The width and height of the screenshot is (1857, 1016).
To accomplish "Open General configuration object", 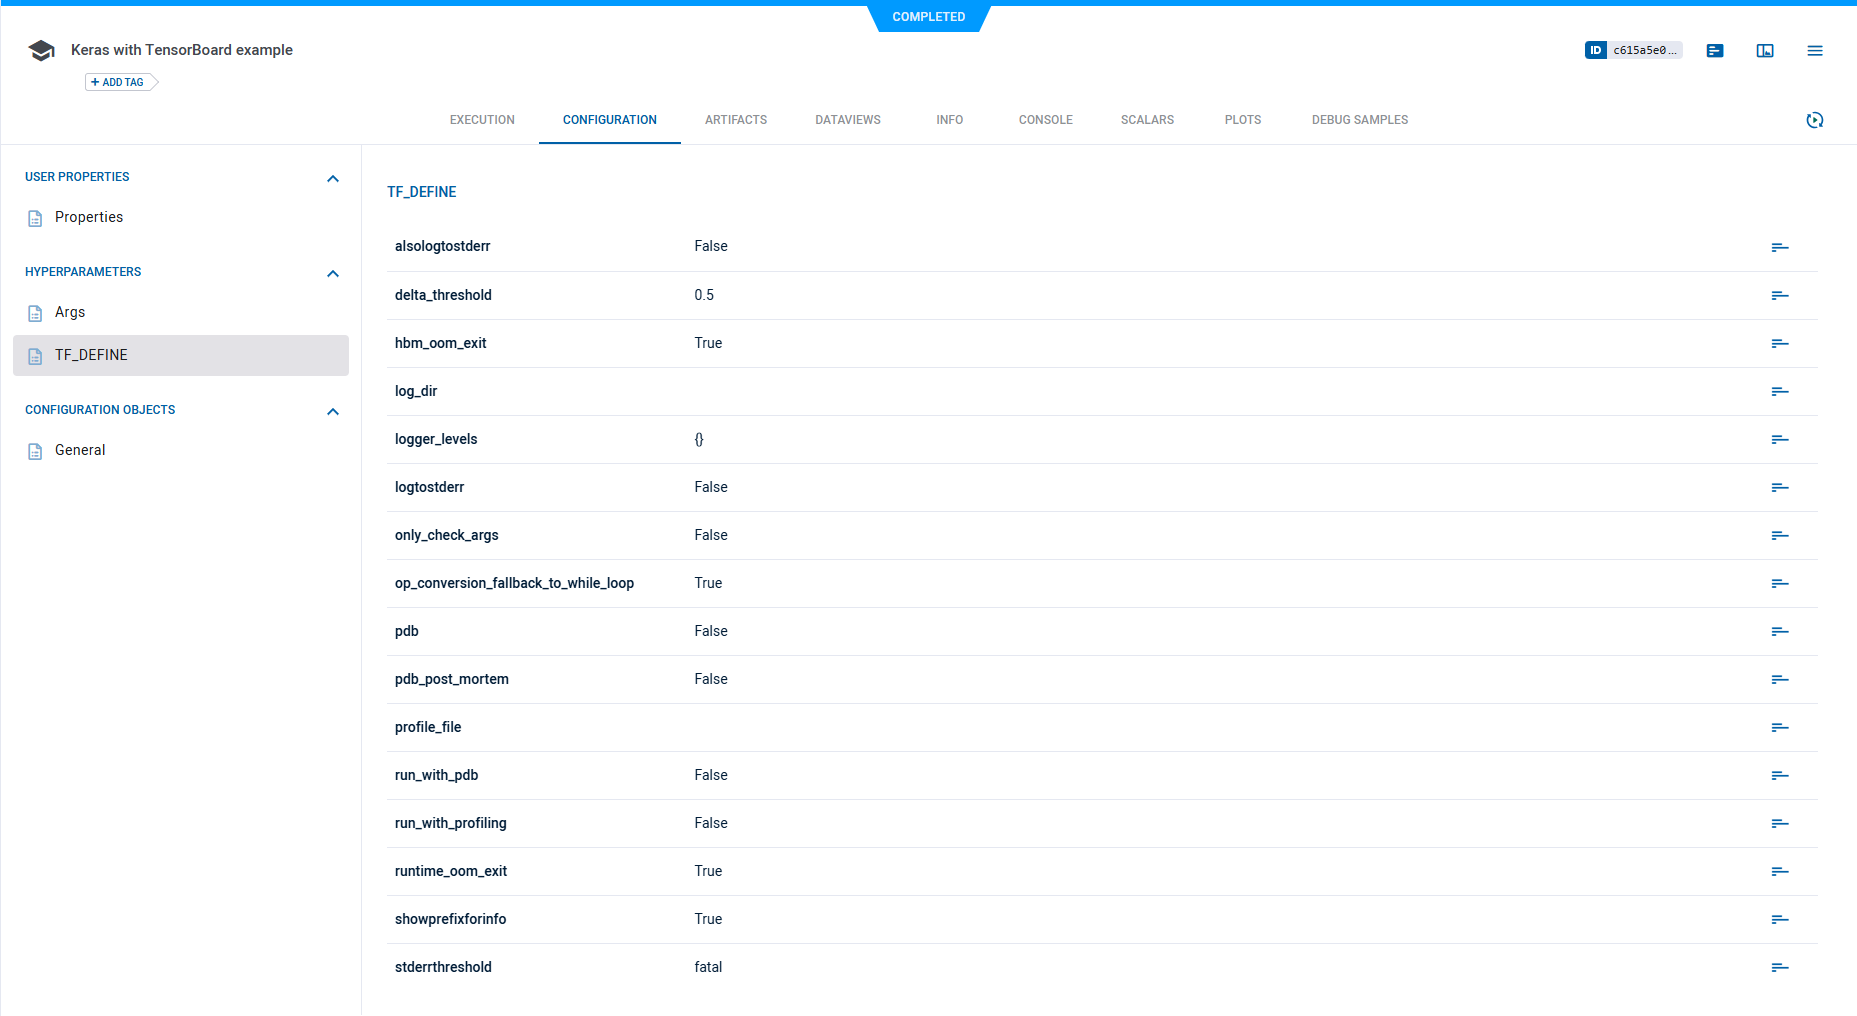I will click(80, 450).
